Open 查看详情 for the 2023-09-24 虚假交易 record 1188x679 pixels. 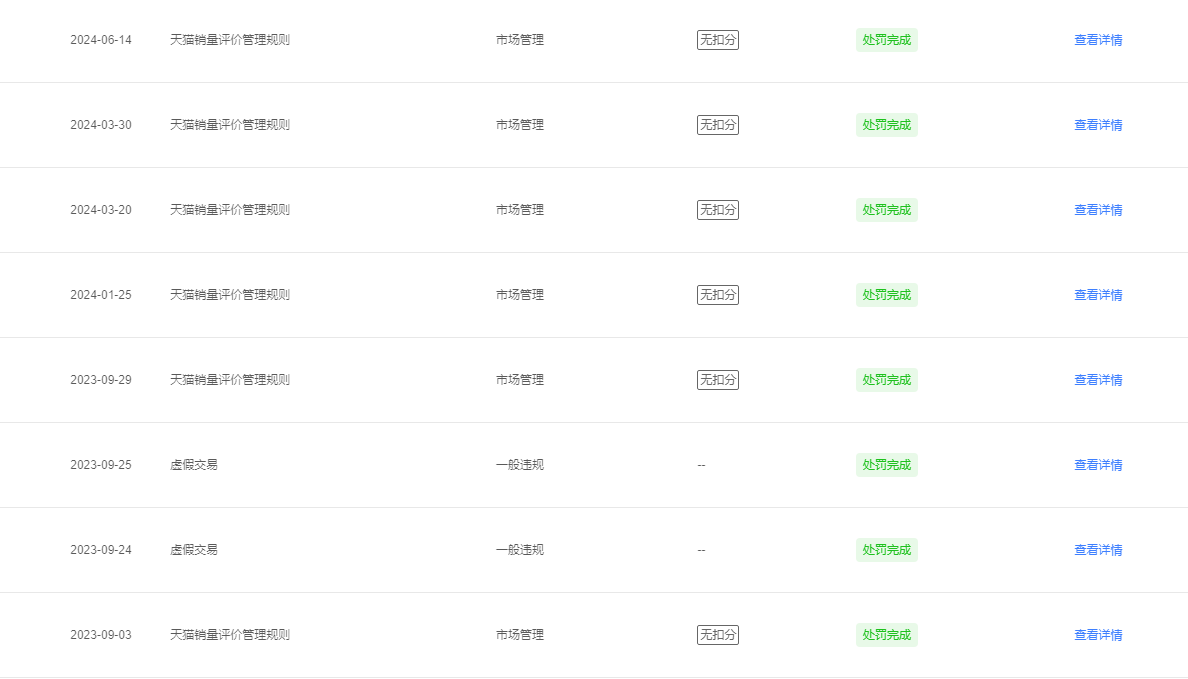pos(1098,549)
